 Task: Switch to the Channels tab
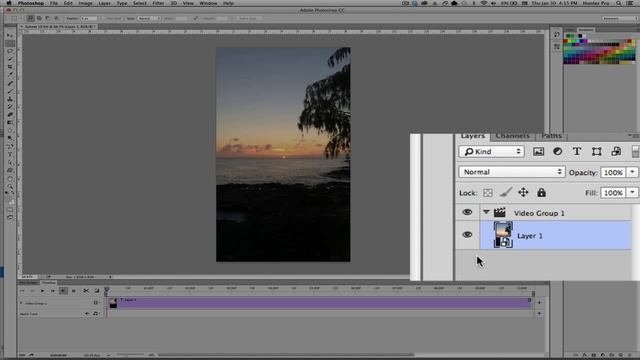tap(512, 136)
